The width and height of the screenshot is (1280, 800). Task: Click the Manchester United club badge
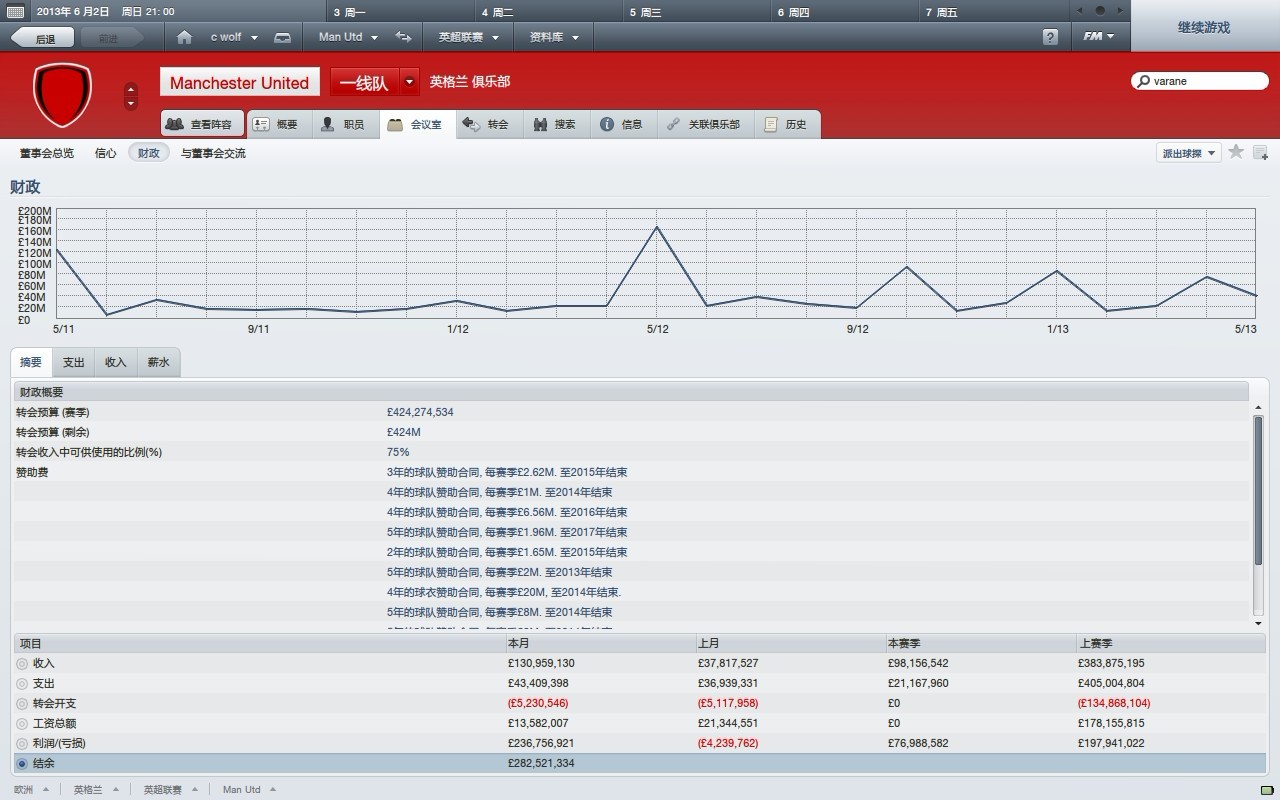62,95
